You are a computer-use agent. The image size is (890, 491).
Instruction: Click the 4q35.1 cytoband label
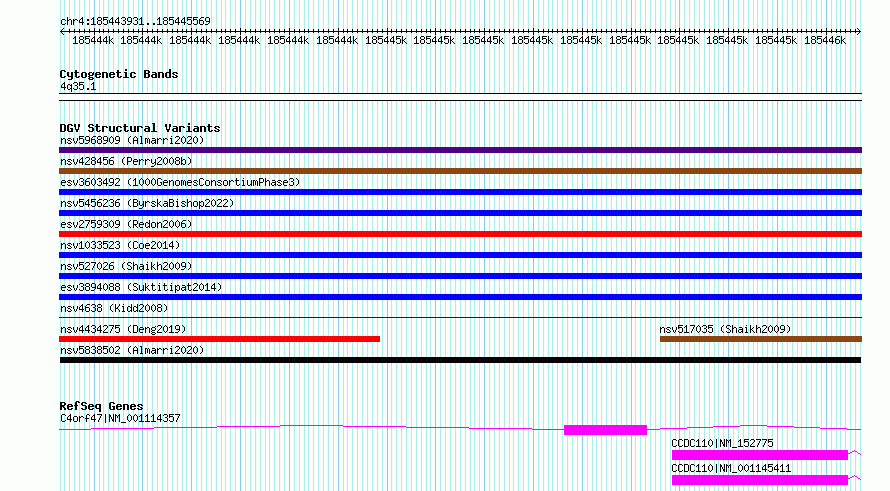[78, 87]
